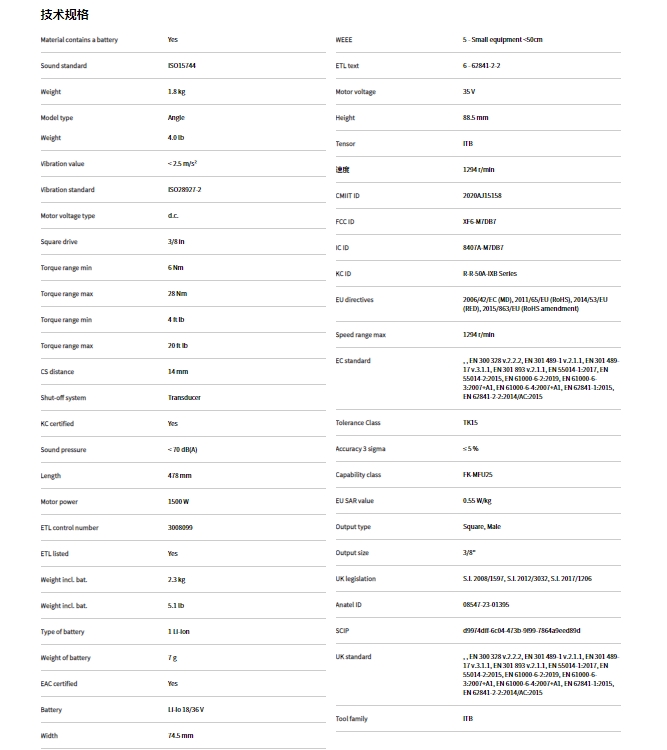Click the ISO28927-2 vibration standard value
The width and height of the screenshot is (667, 750).
(x=184, y=190)
